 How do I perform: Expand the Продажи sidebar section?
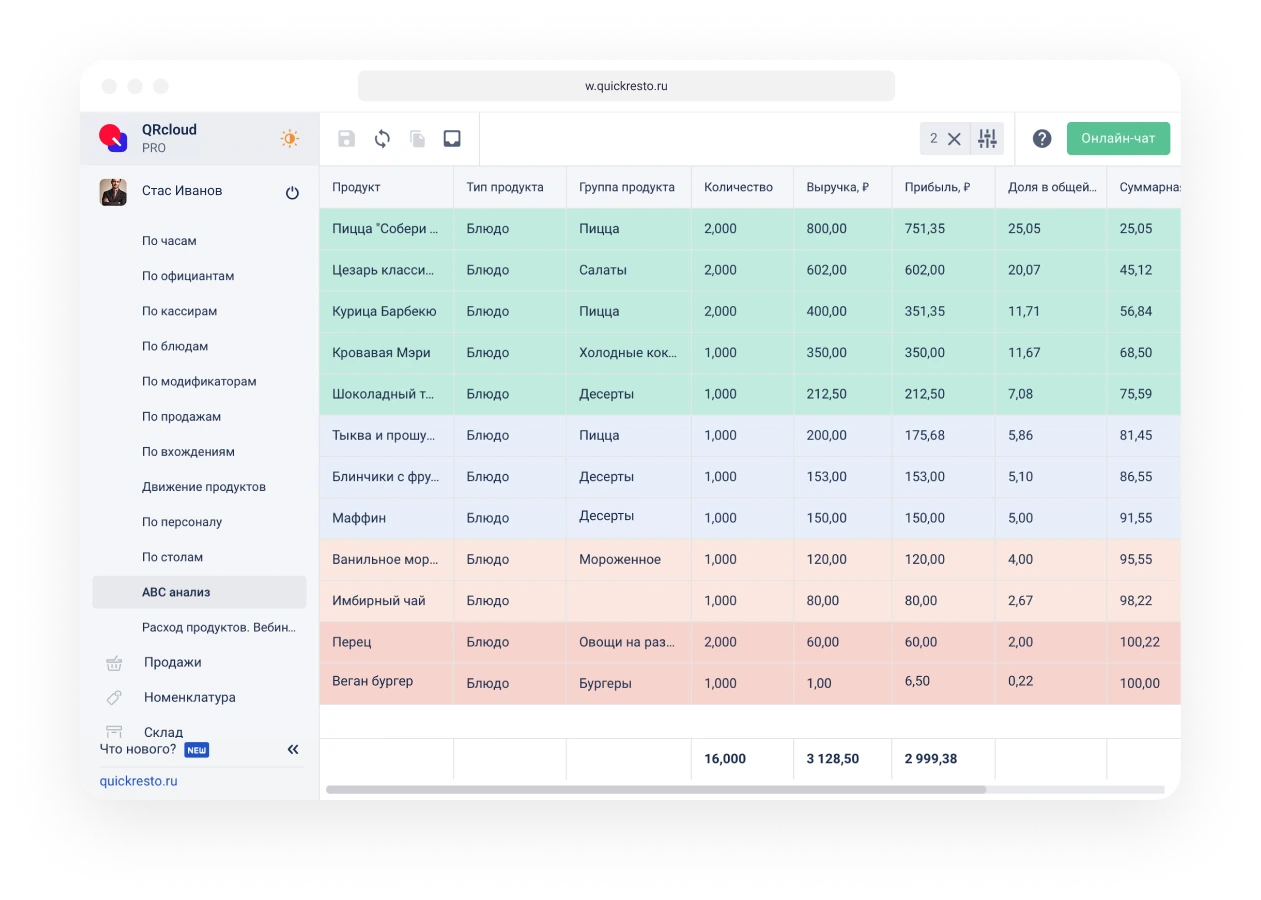[x=172, y=662]
